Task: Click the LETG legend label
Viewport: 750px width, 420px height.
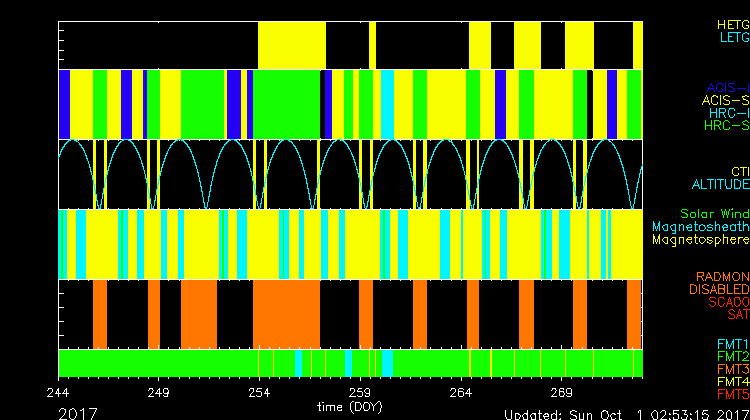Action: [x=732, y=38]
